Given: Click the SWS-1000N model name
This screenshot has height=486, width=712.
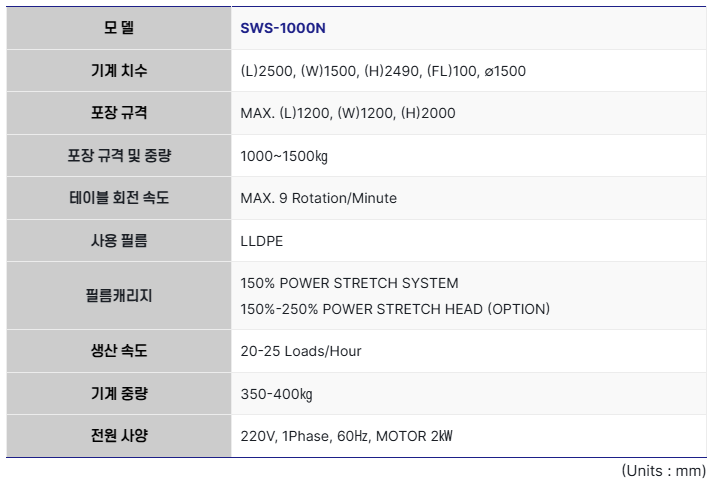Looking at the screenshot, I should click(283, 28).
